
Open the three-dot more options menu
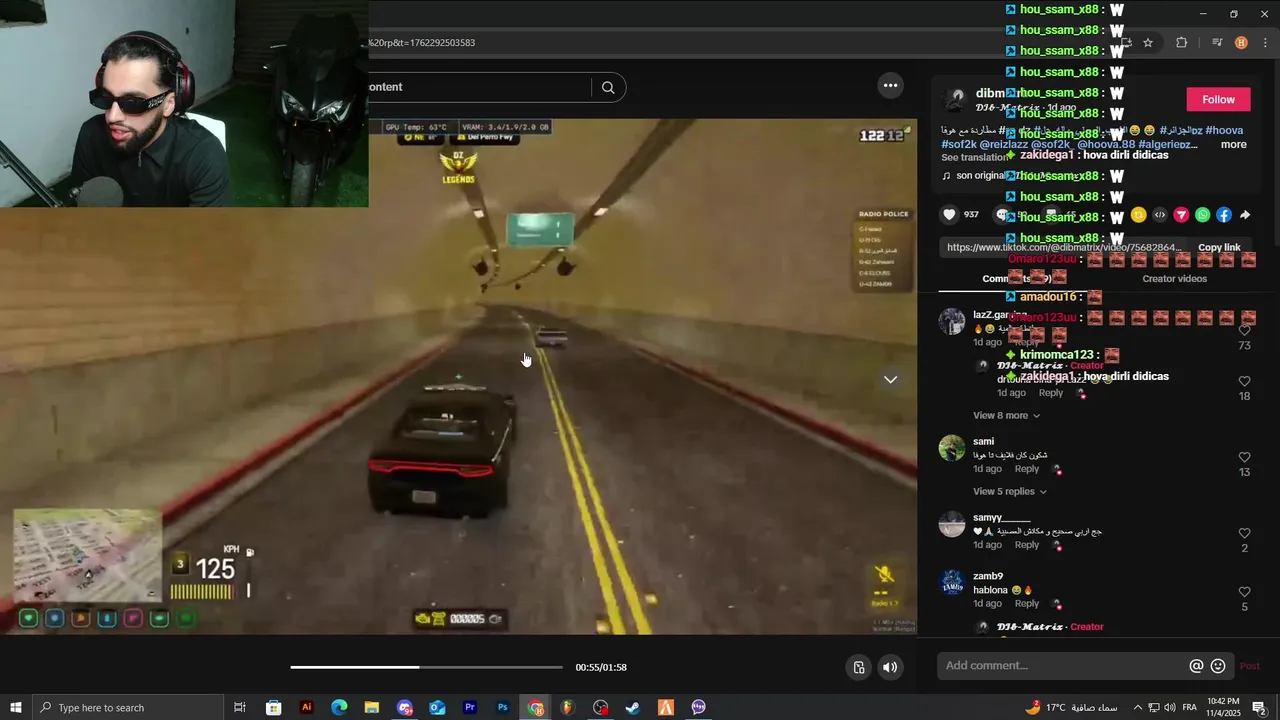click(890, 86)
